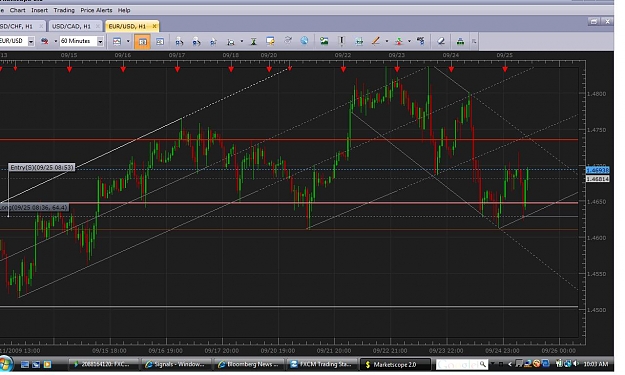Click the hourglass-shaped toolbar icon
625x375 pixels.
click(253, 41)
